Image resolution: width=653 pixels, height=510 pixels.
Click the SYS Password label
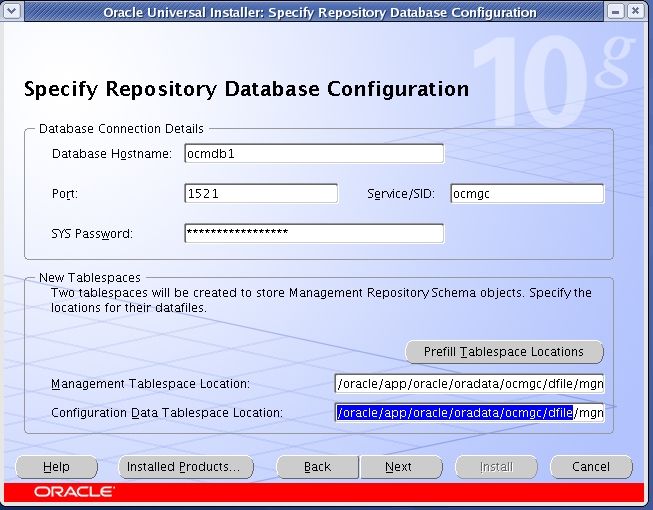[x=92, y=234]
